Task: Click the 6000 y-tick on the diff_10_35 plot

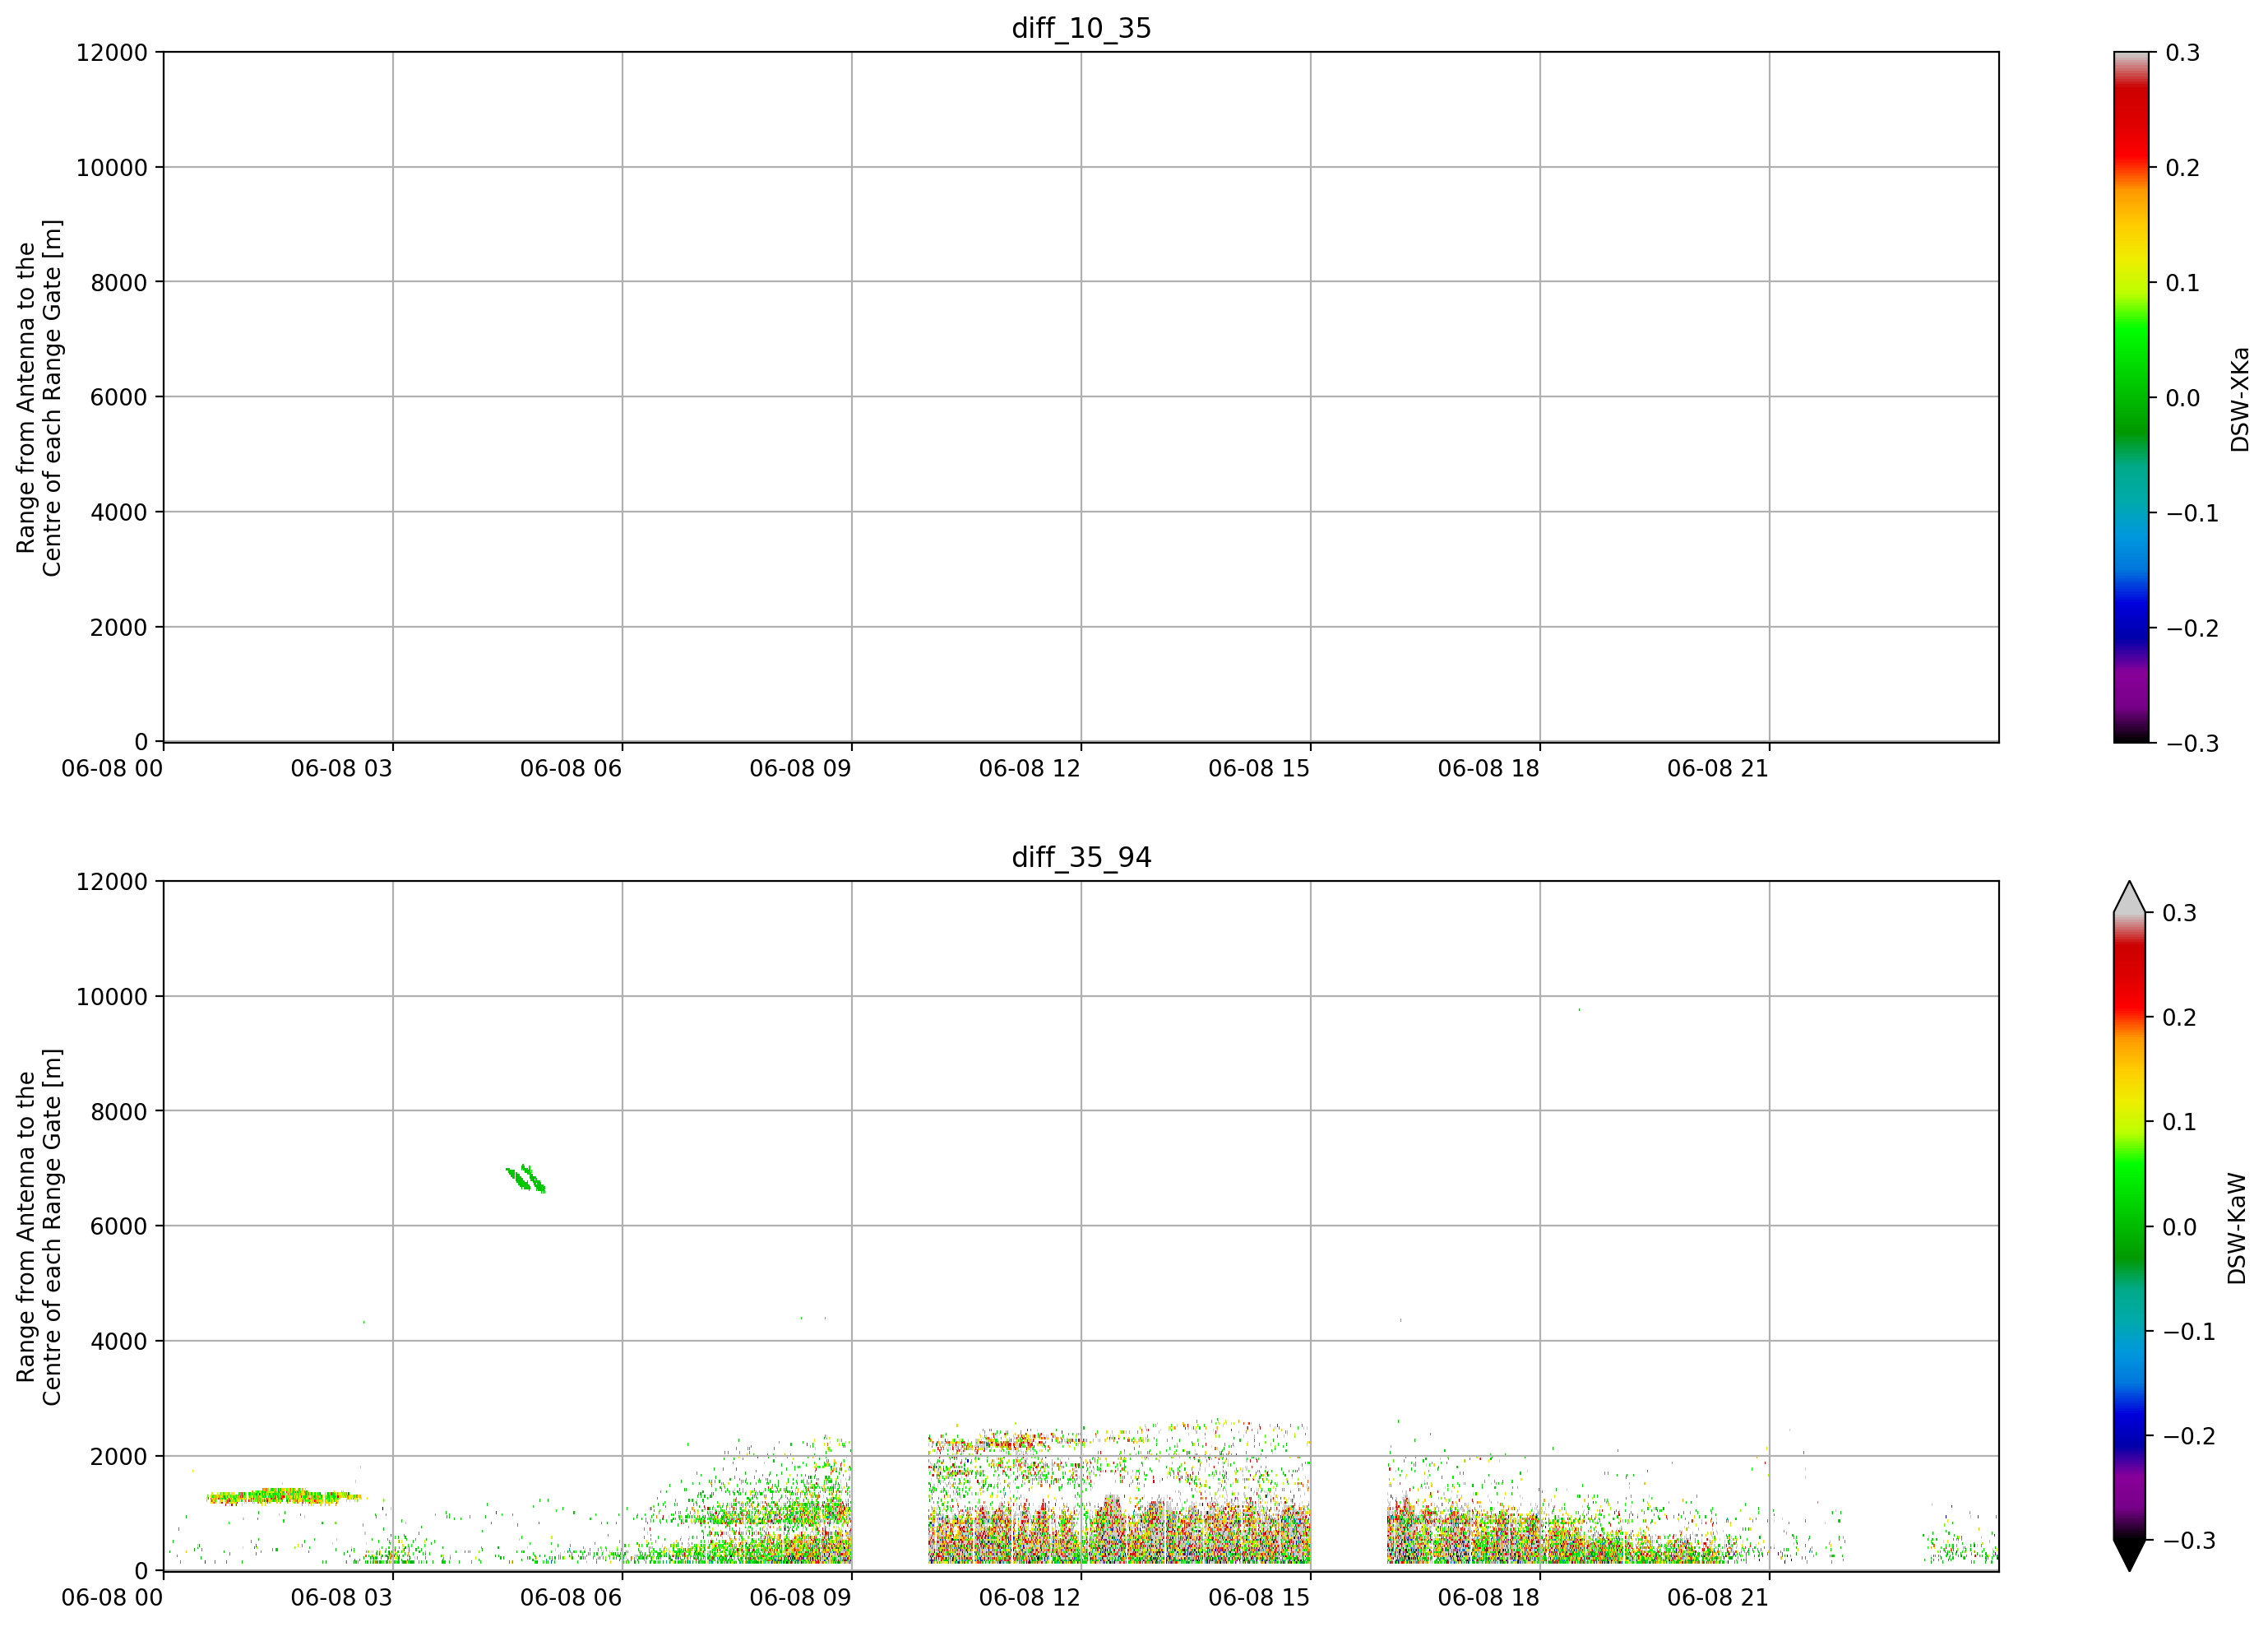Action: (x=119, y=397)
